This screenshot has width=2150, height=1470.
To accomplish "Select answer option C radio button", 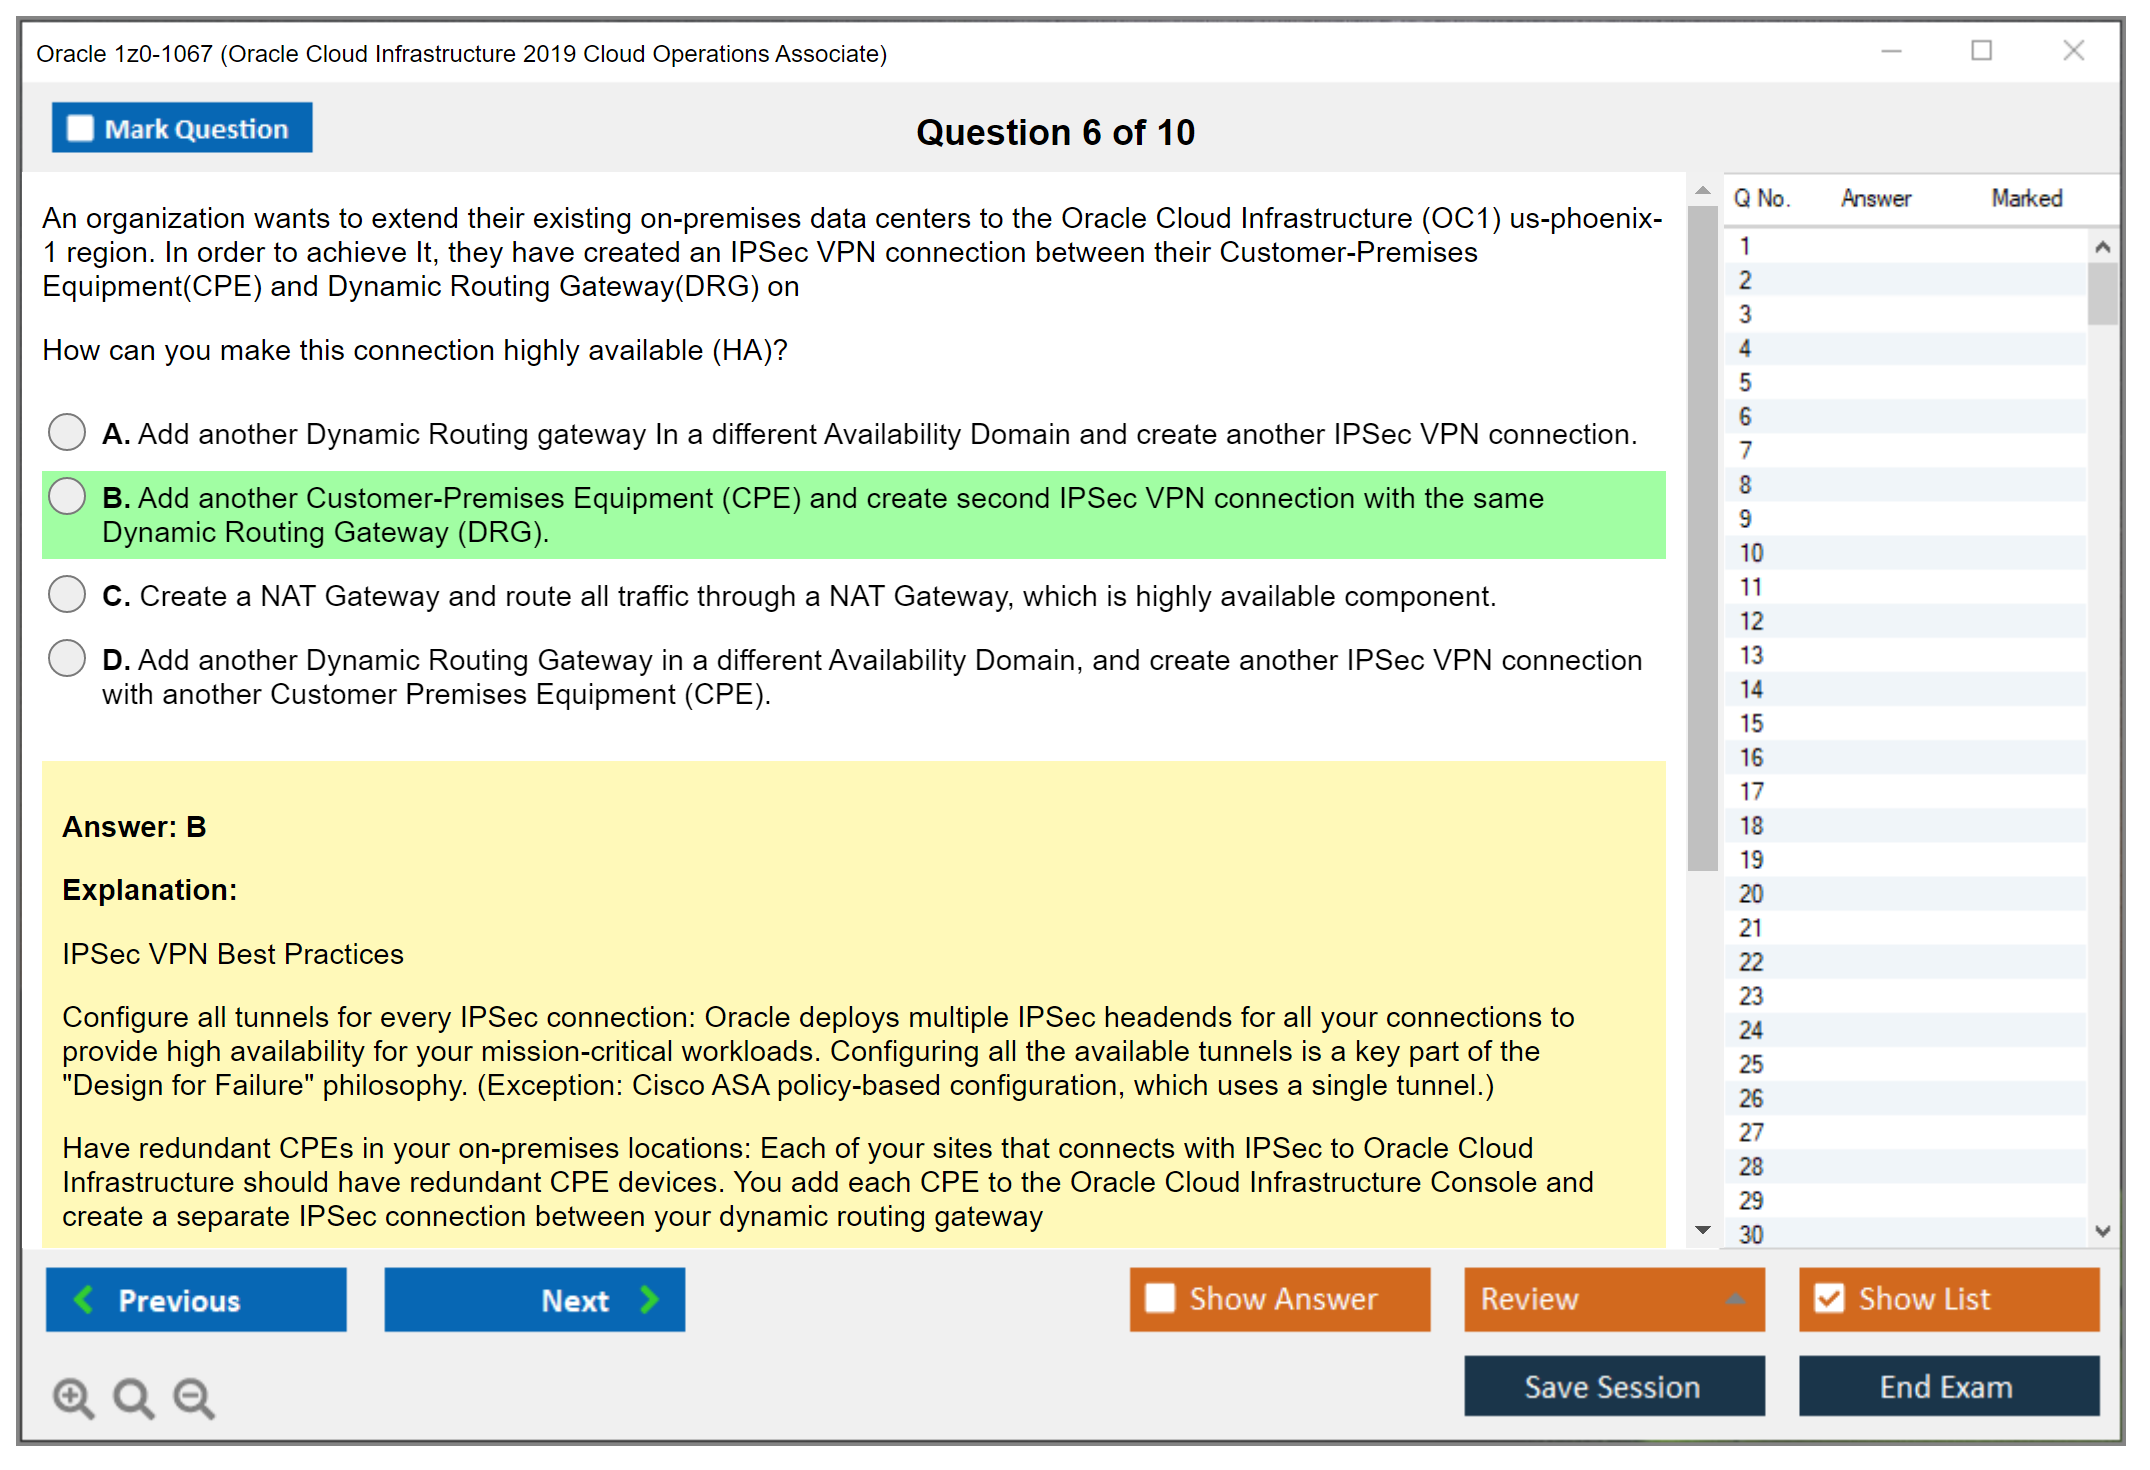I will pos(67,594).
